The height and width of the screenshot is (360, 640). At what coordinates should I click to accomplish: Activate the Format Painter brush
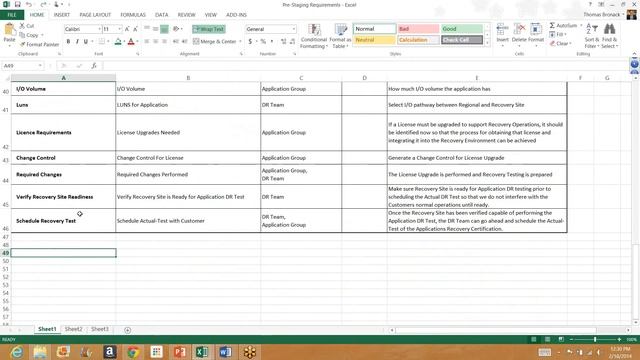[22, 44]
